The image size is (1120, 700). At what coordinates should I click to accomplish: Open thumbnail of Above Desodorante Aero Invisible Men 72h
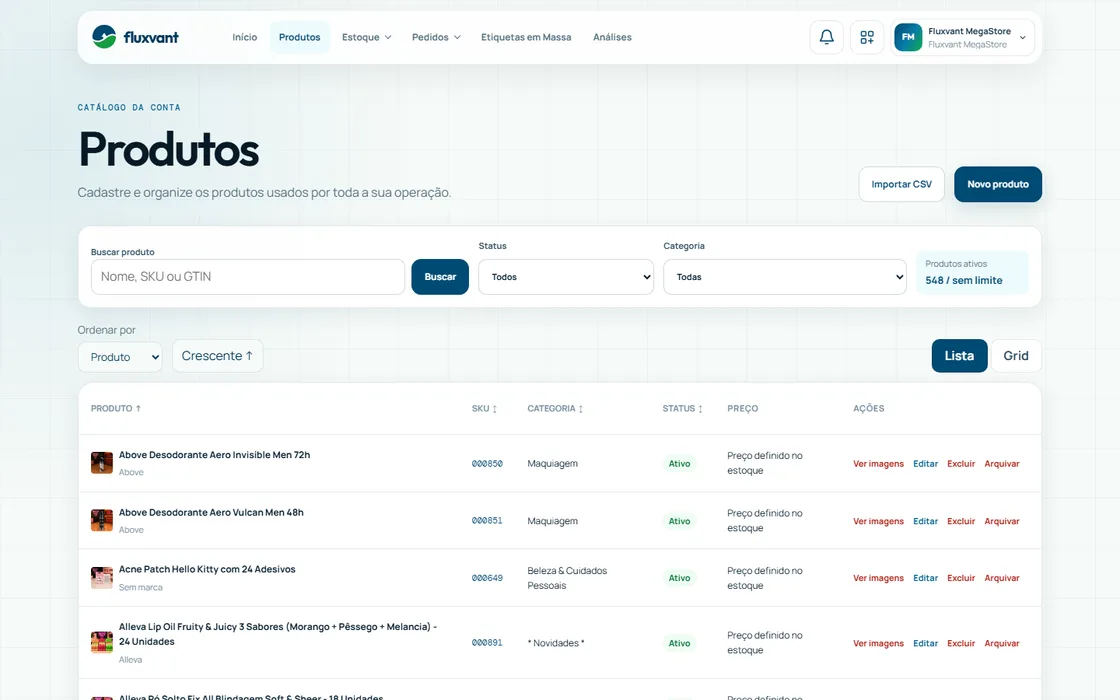click(x=101, y=463)
